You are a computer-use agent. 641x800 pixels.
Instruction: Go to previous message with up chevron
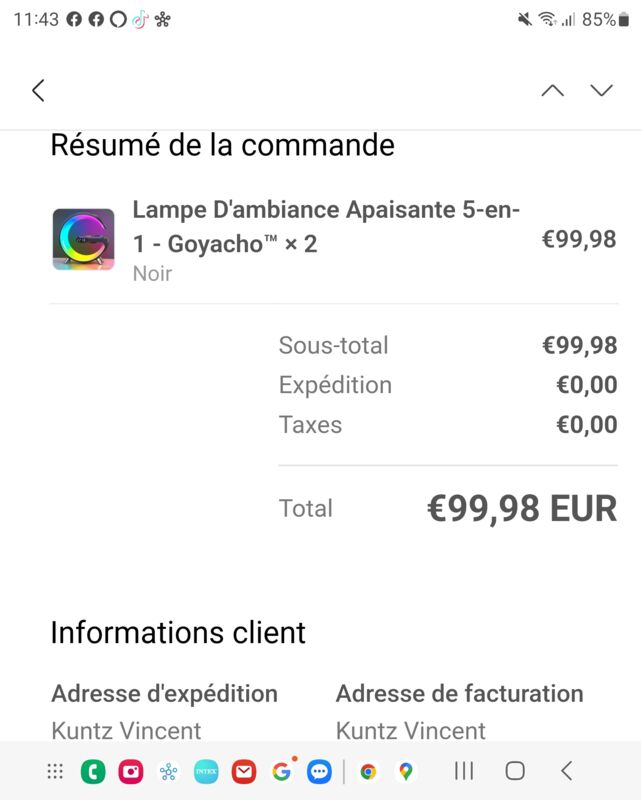point(553,91)
